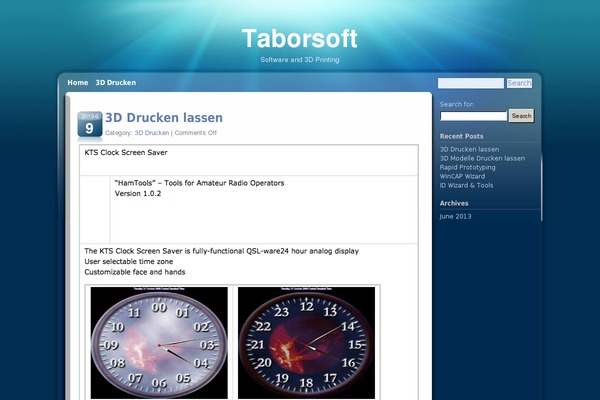Open the Home menu item
The image size is (600, 400).
point(78,82)
